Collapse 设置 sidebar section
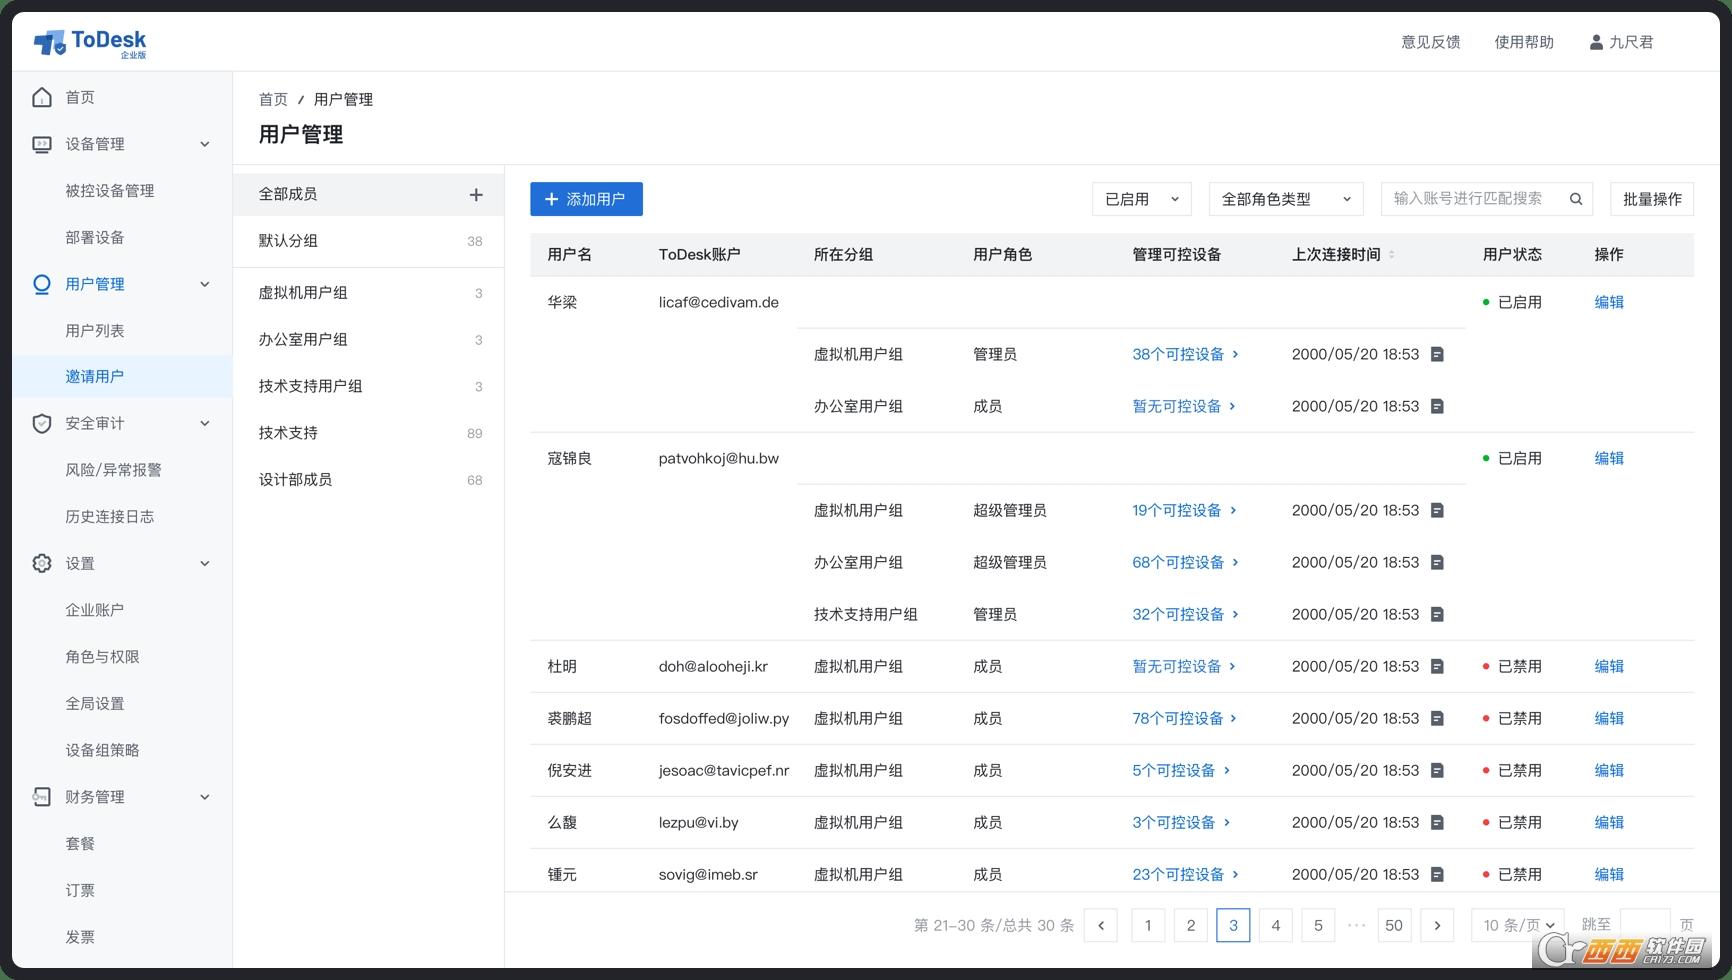 pos(204,563)
